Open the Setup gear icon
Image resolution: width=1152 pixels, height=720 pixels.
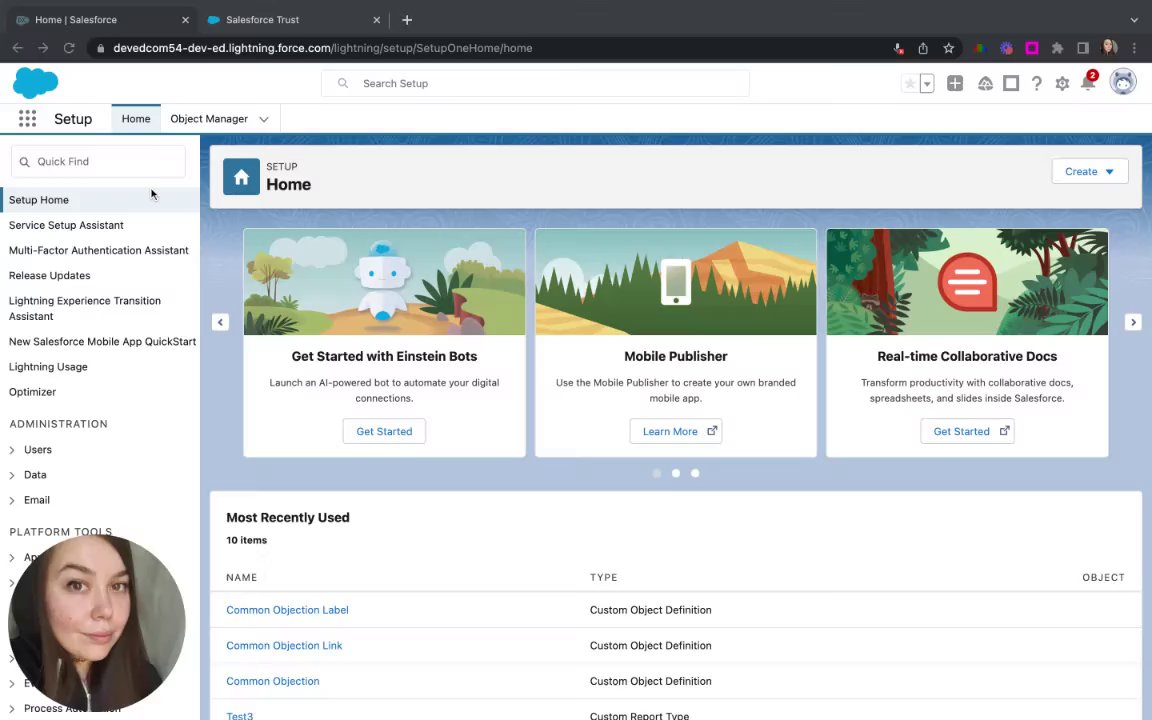click(1062, 84)
